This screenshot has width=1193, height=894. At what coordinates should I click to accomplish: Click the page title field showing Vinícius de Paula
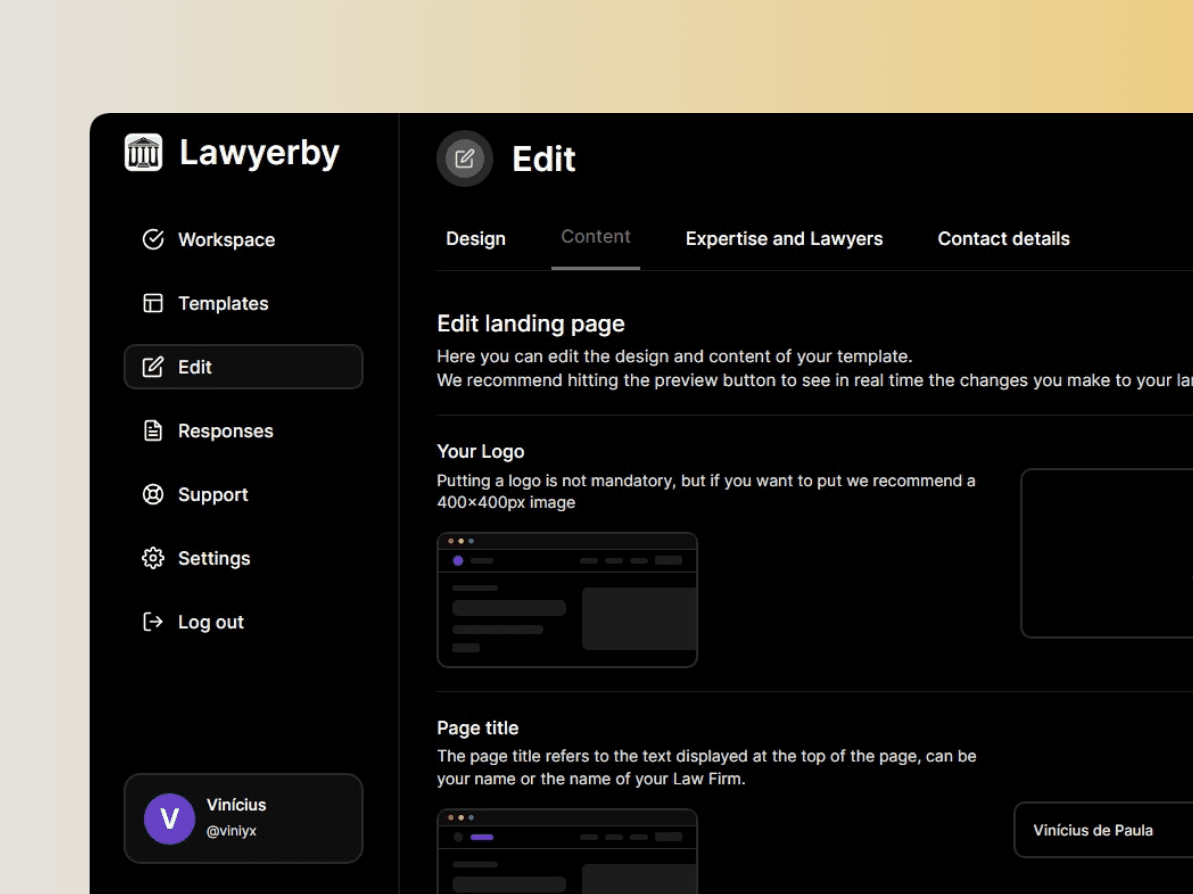[x=1103, y=830]
